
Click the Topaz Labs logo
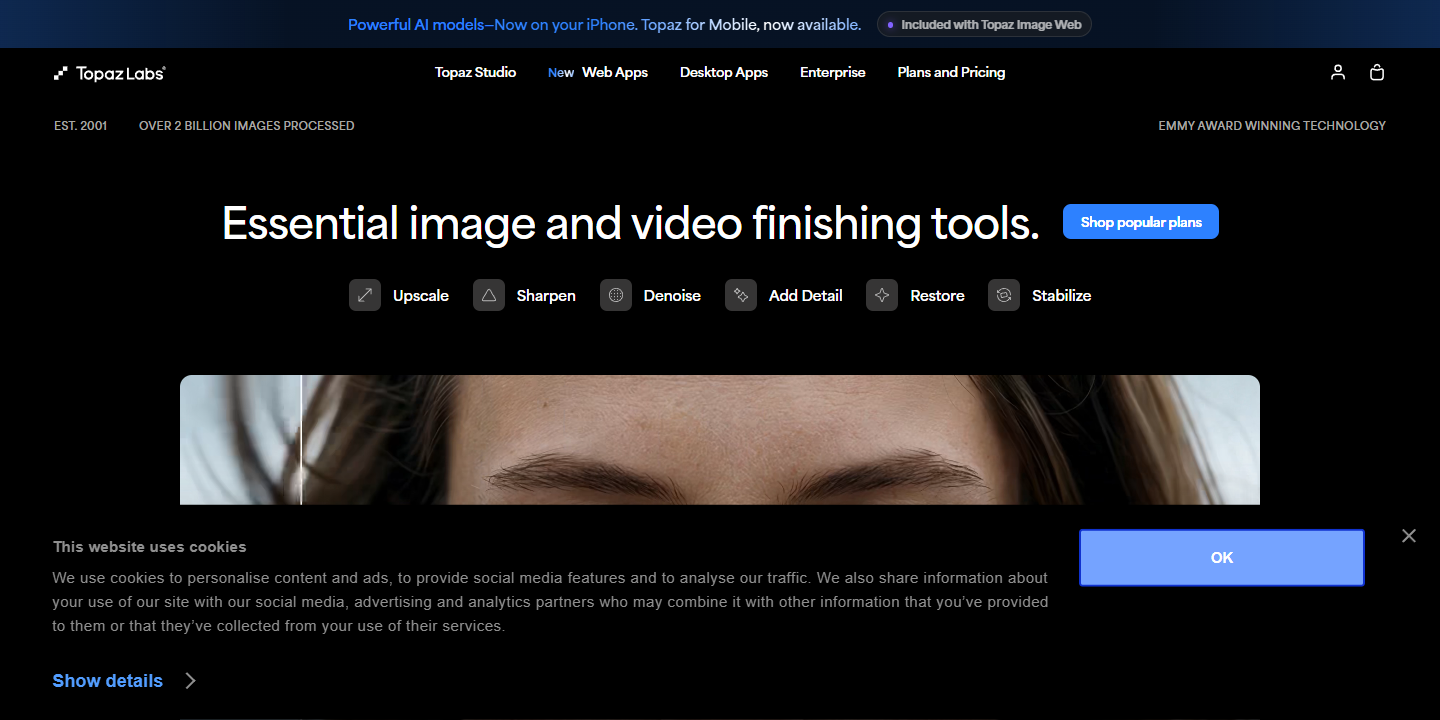pyautogui.click(x=110, y=73)
